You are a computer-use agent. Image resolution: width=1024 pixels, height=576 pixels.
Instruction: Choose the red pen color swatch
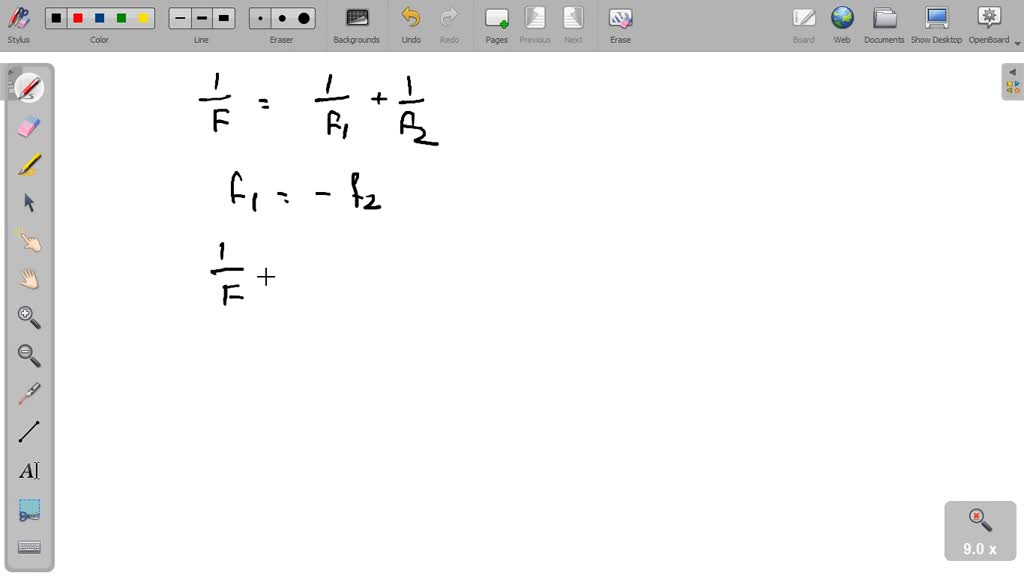(78, 18)
